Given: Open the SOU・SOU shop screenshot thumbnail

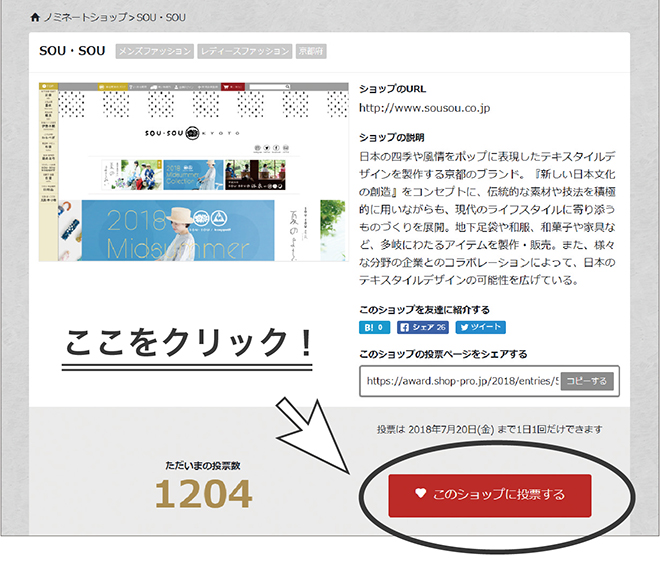Looking at the screenshot, I should [x=194, y=172].
